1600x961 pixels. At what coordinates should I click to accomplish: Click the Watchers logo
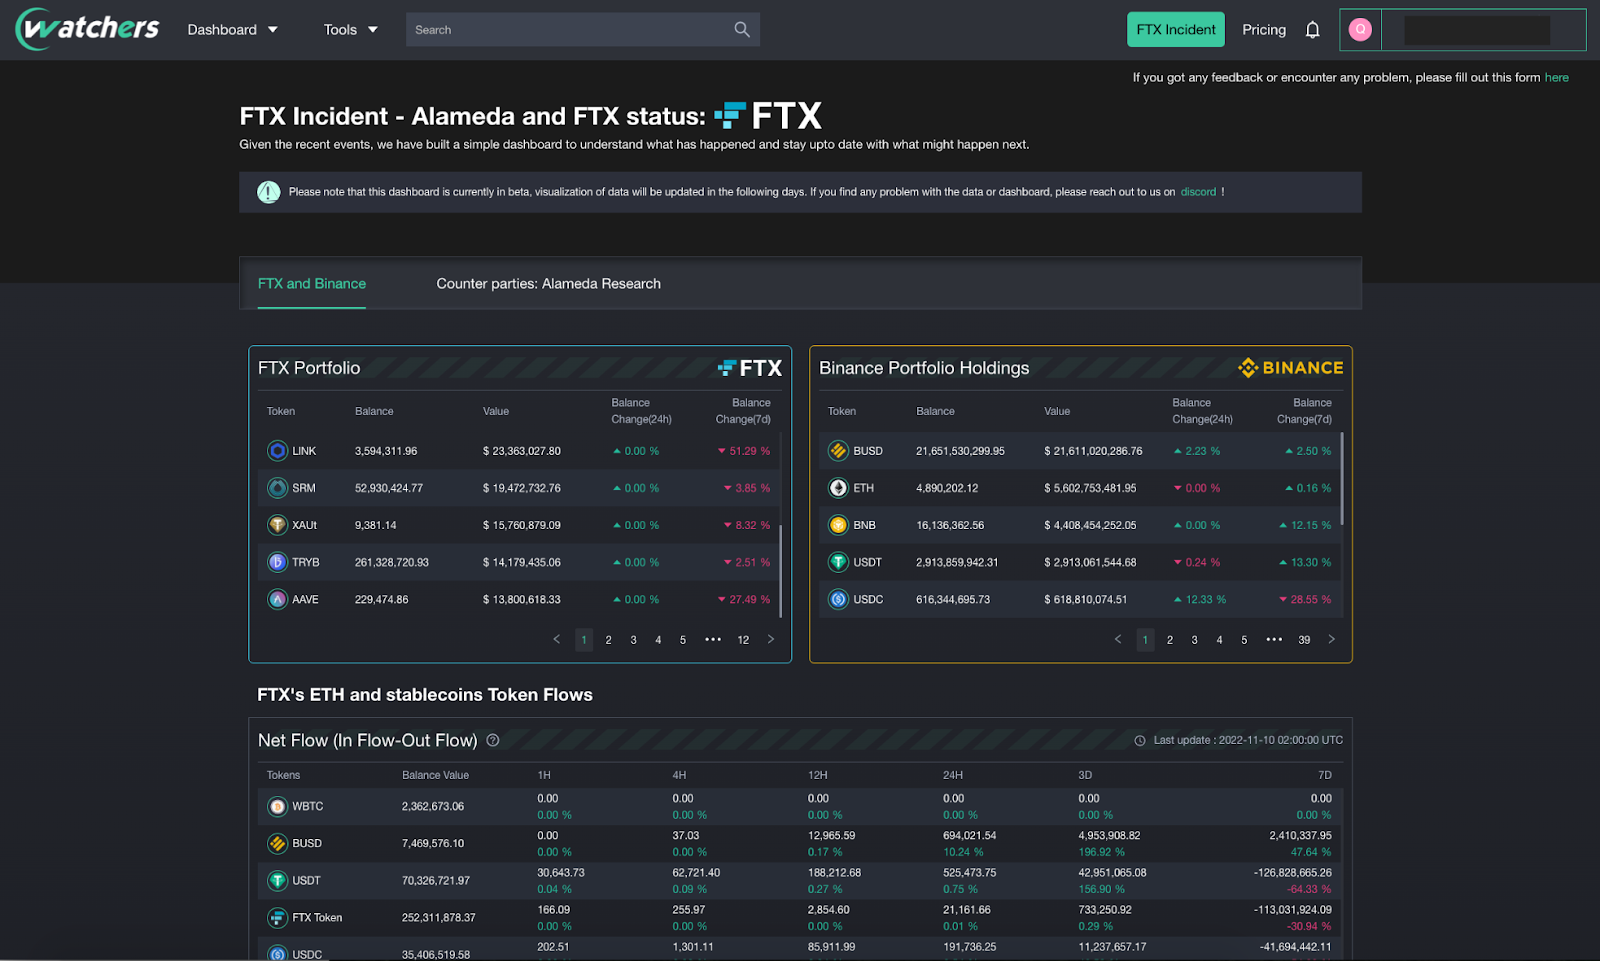click(85, 28)
